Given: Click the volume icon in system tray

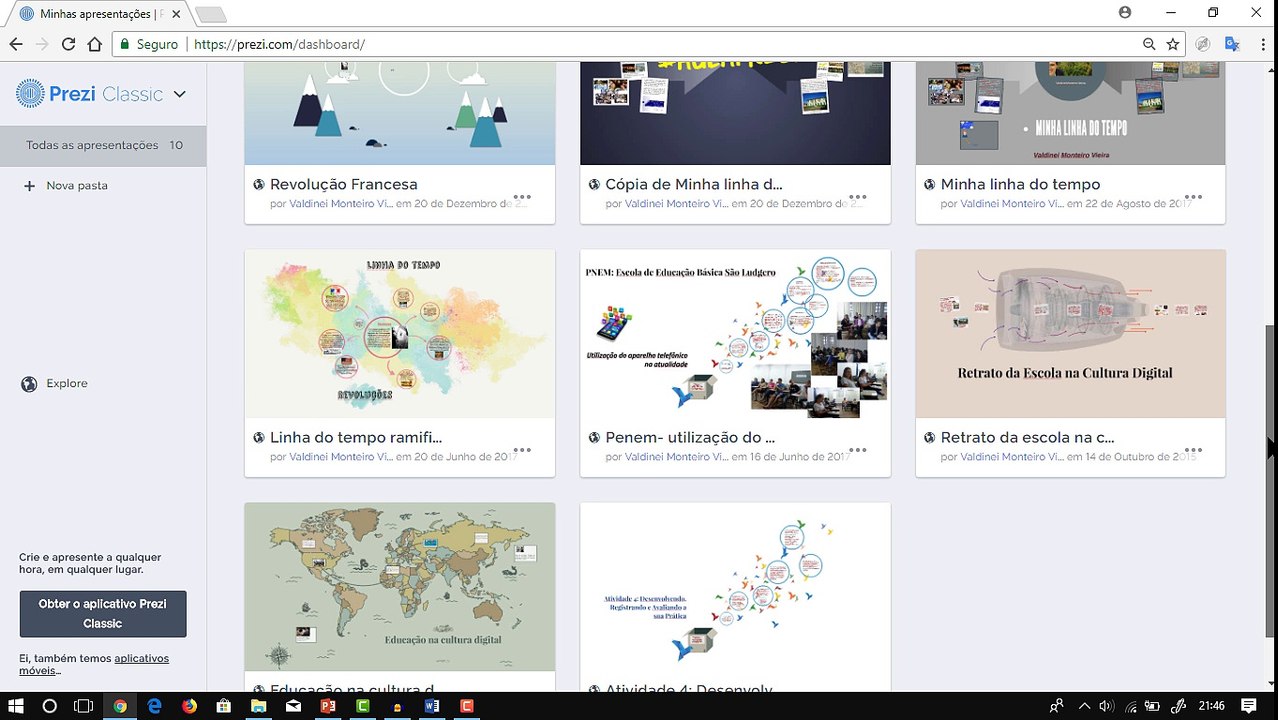Looking at the screenshot, I should [1106, 706].
